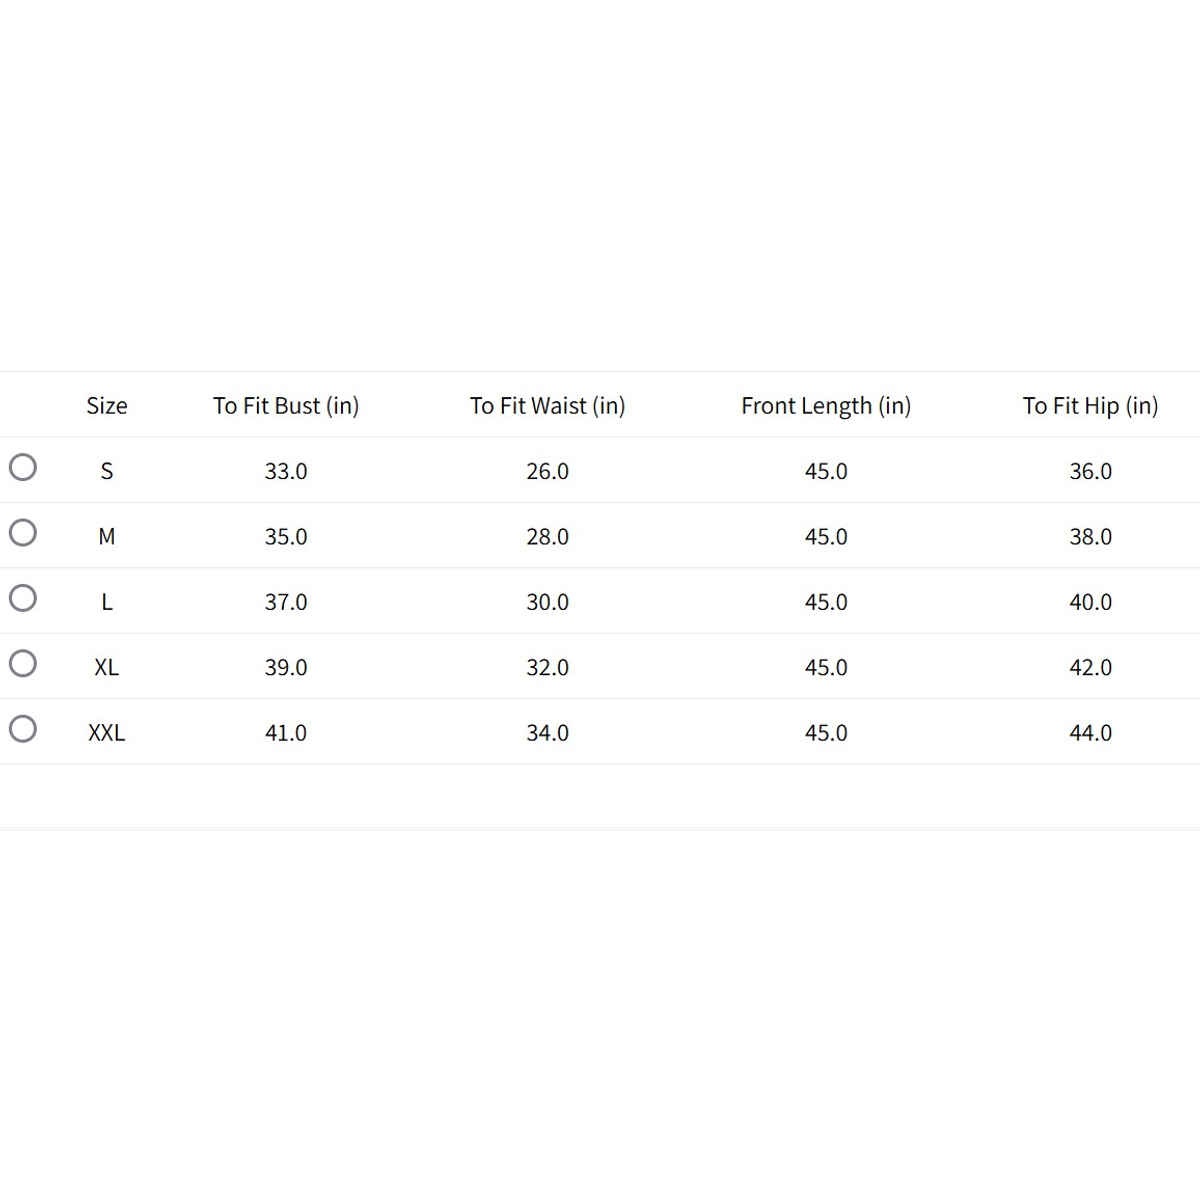The height and width of the screenshot is (1200, 1200).
Task: Click bust value 39.0 in XL row
Action: pos(286,667)
